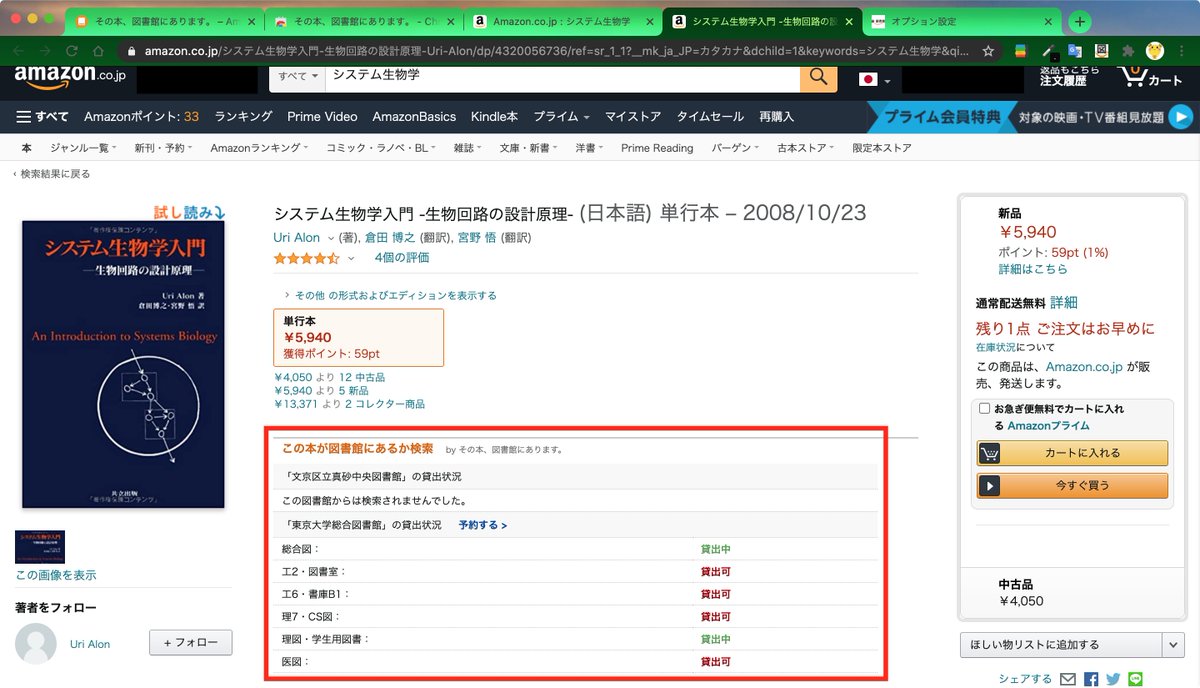Click the 試し読み look-inside badge
The width and height of the screenshot is (1200, 688).
189,212
